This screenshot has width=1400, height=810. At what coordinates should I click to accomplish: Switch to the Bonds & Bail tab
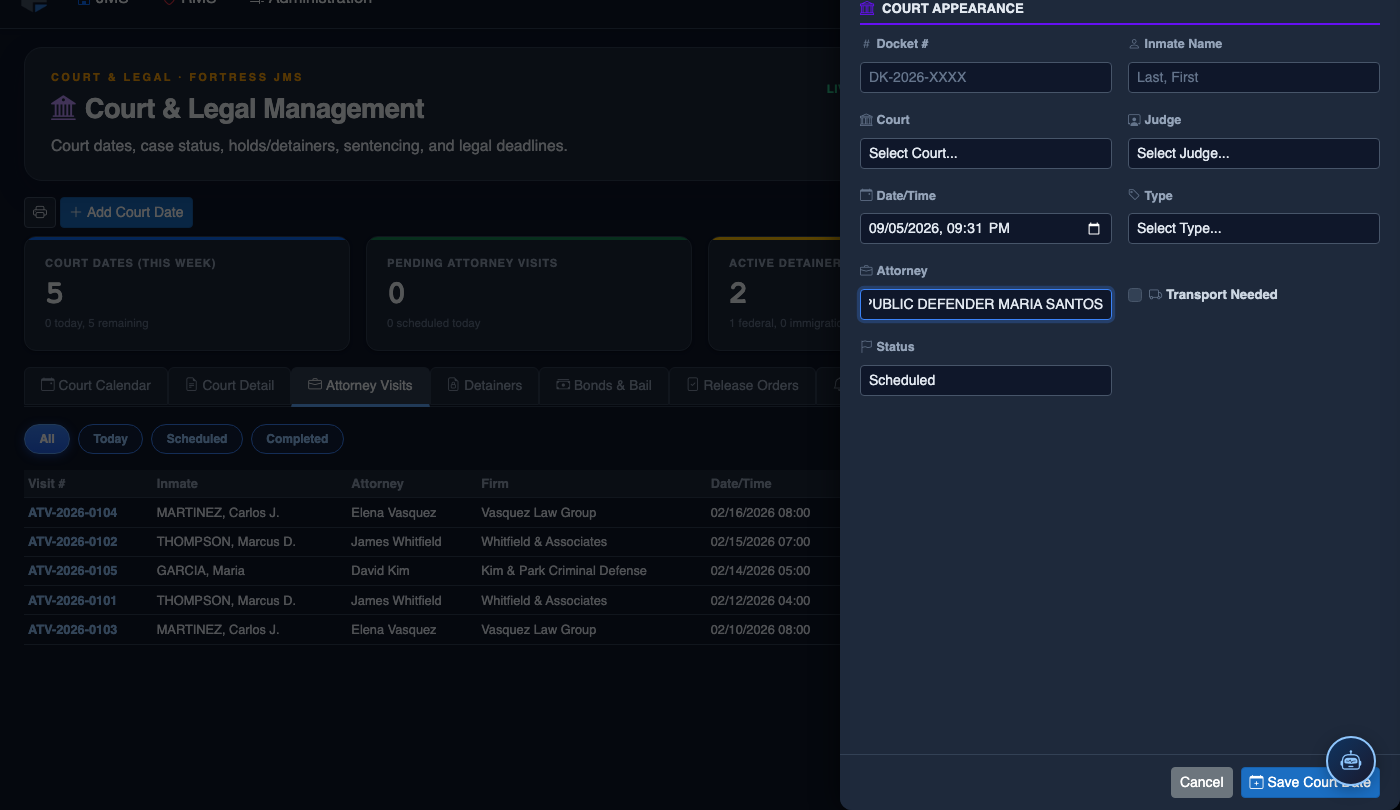coord(604,385)
